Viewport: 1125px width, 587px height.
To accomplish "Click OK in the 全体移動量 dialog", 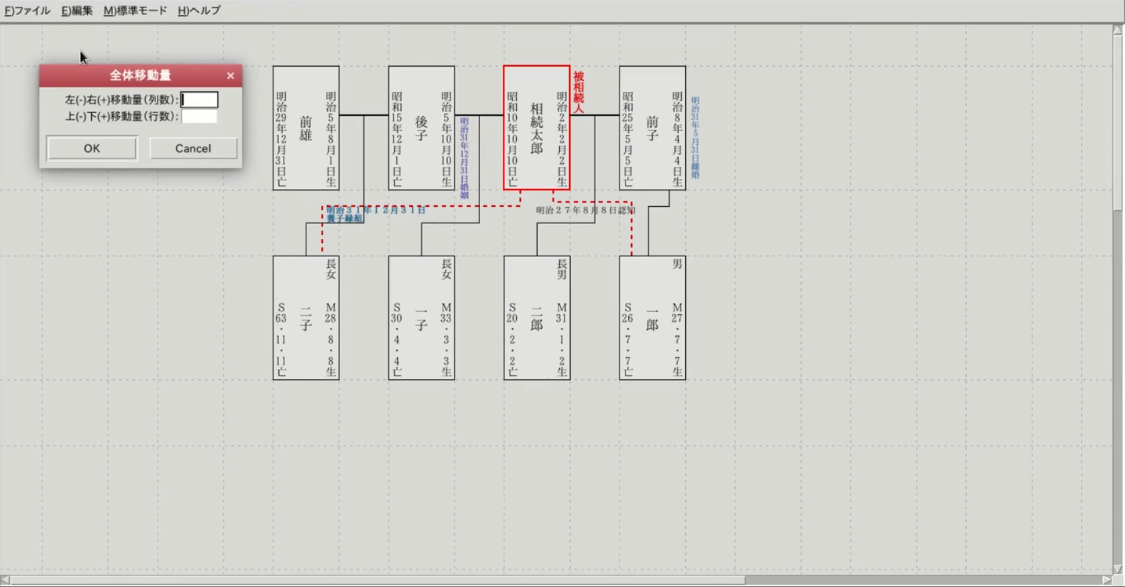I will point(92,148).
